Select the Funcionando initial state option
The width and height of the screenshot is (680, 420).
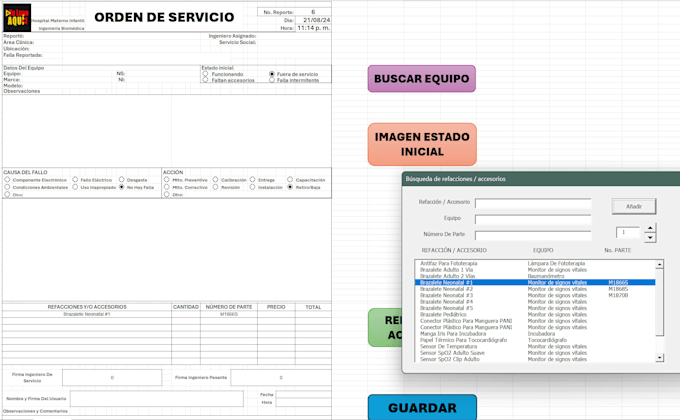coord(206,74)
